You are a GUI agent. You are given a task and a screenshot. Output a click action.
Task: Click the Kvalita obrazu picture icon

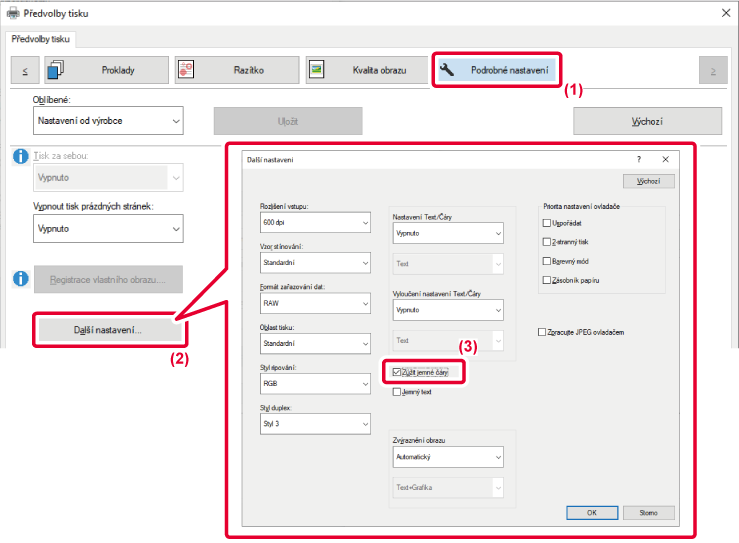click(x=316, y=70)
